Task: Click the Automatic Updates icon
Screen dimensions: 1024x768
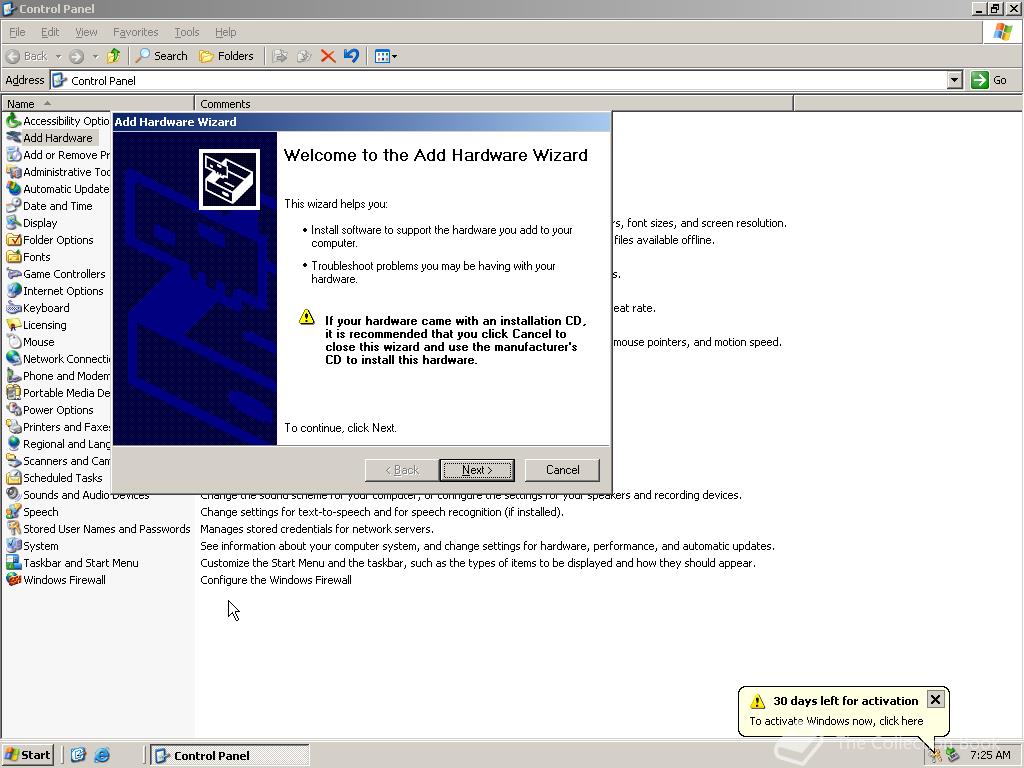Action: click(x=13, y=189)
